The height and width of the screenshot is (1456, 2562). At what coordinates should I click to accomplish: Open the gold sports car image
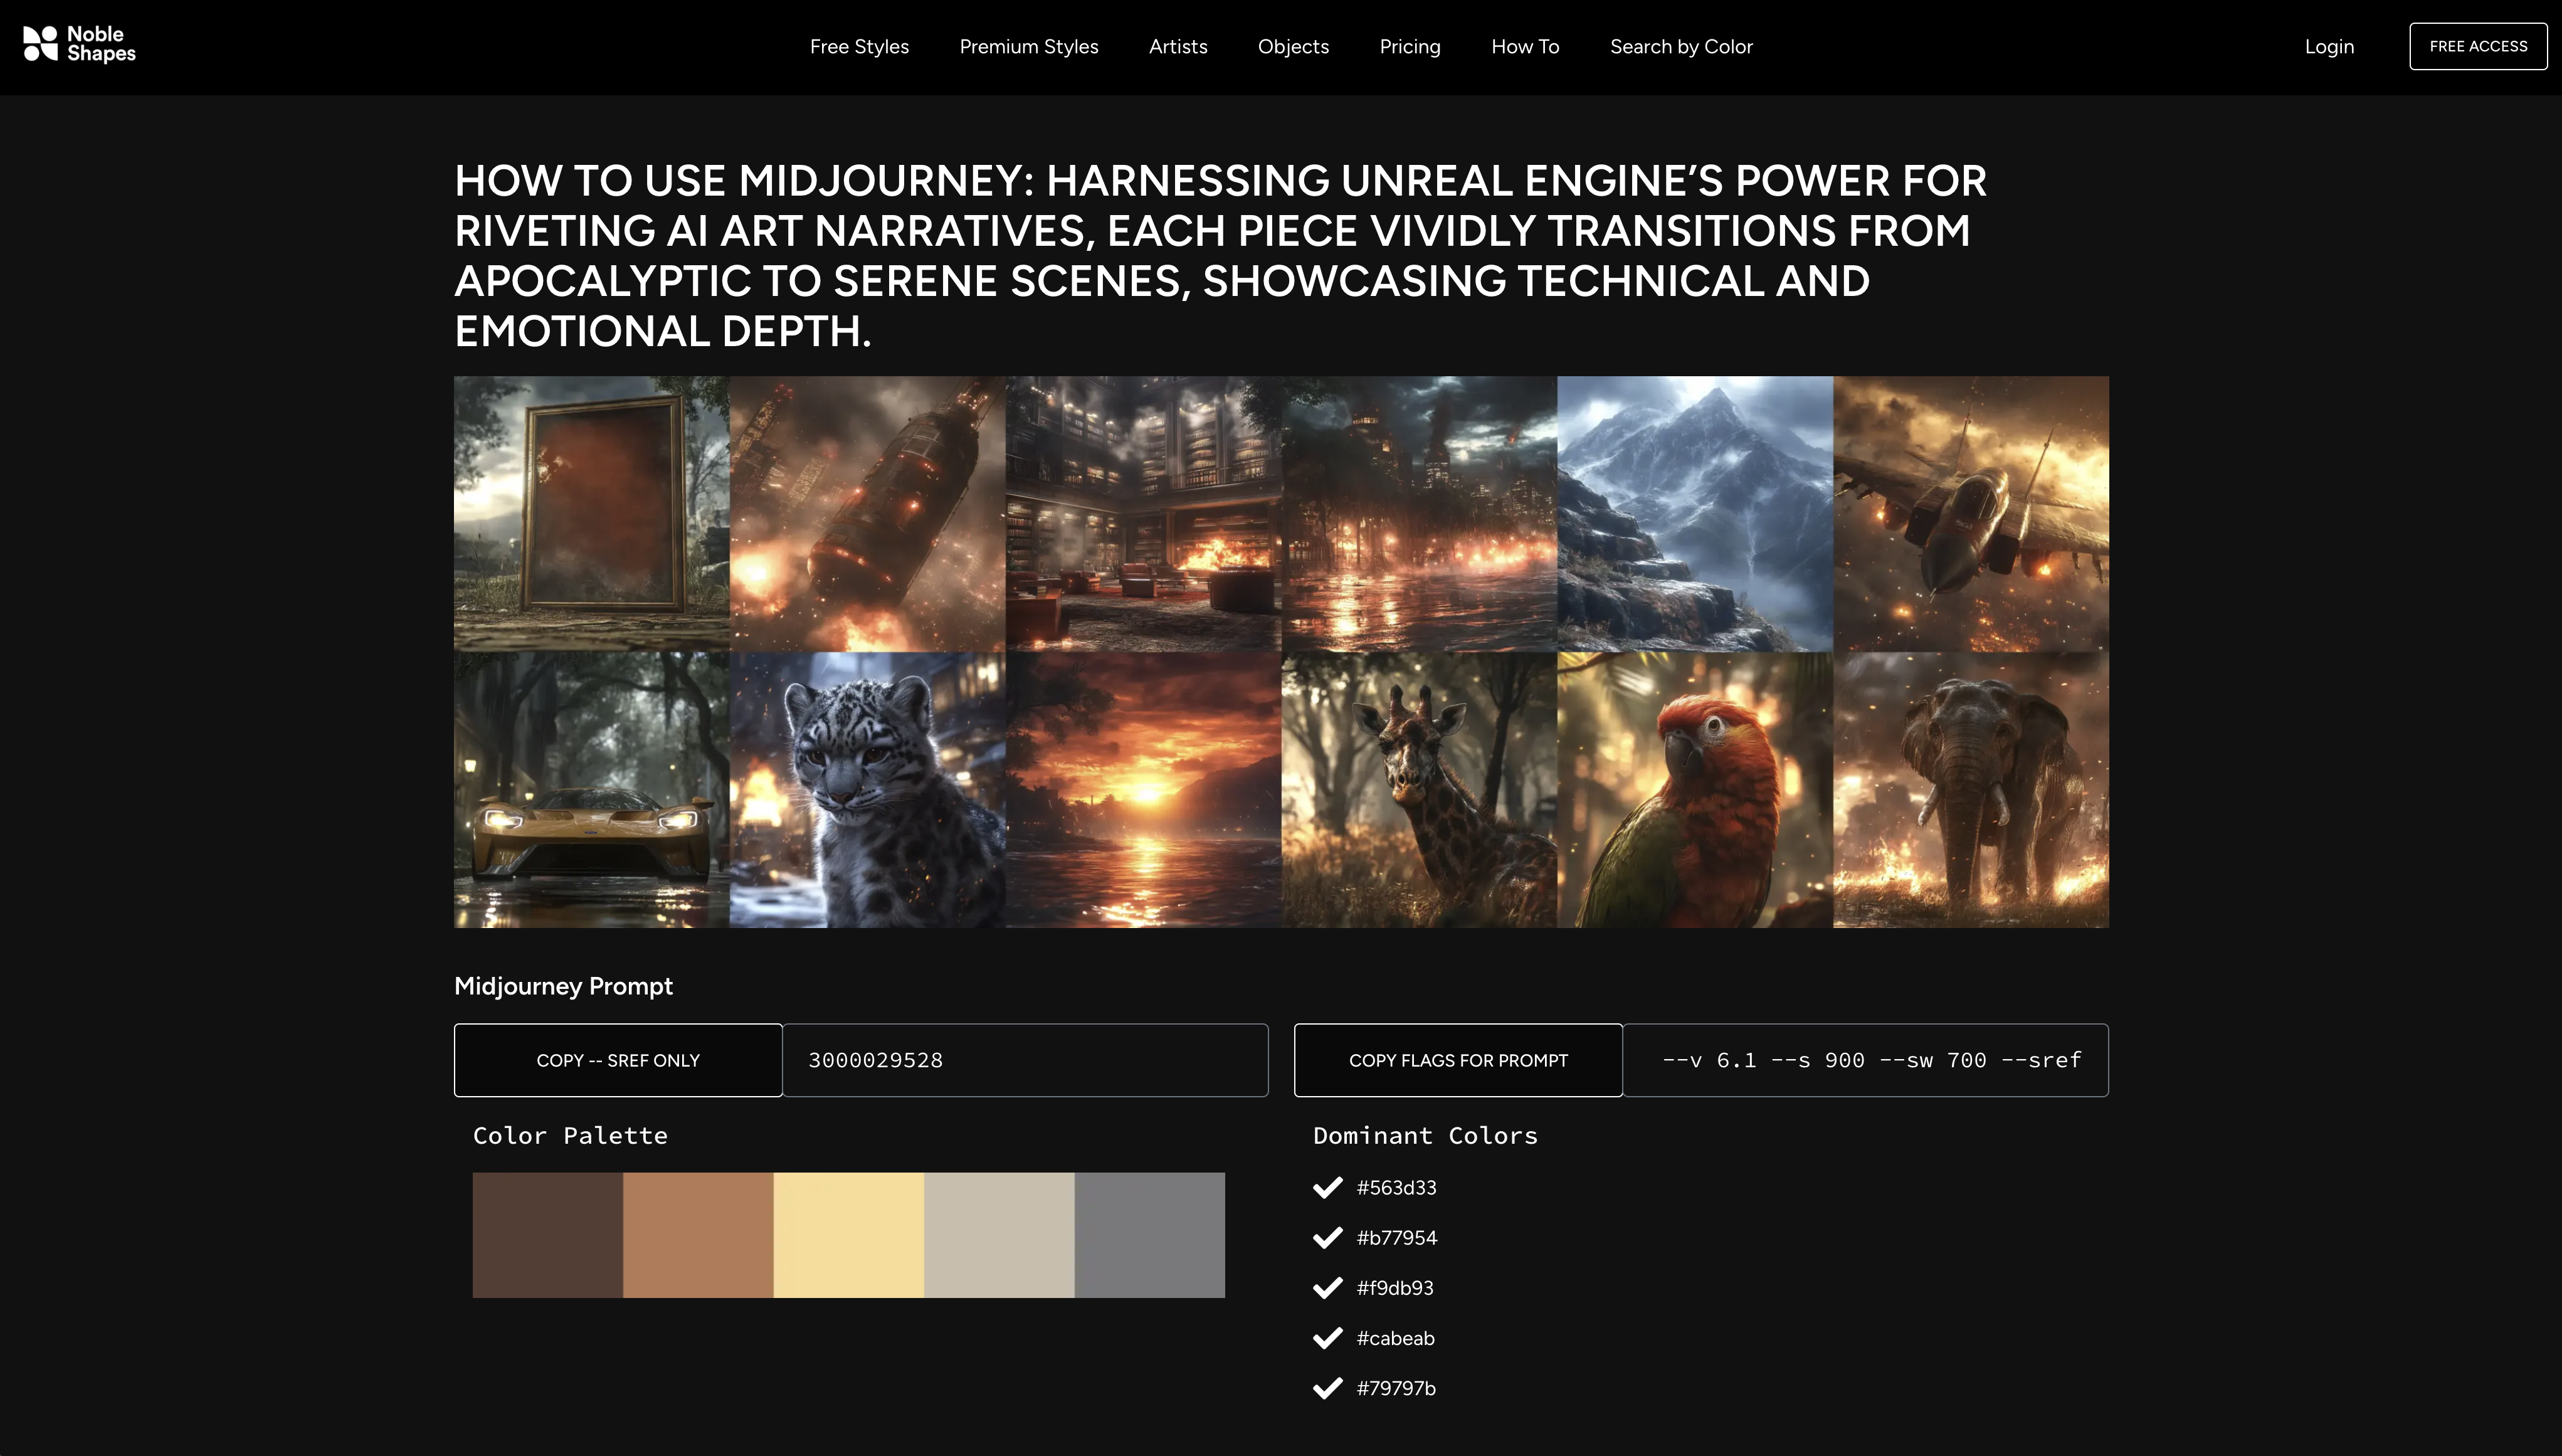coord(592,790)
